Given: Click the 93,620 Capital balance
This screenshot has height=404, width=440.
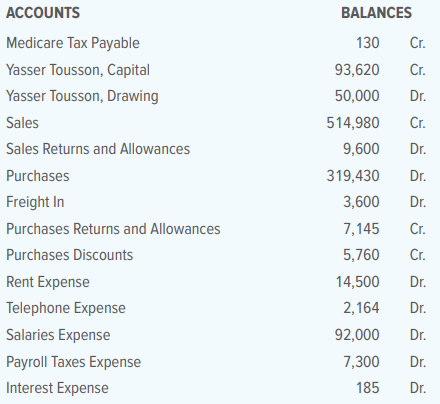Looking at the screenshot, I should 357,70.
